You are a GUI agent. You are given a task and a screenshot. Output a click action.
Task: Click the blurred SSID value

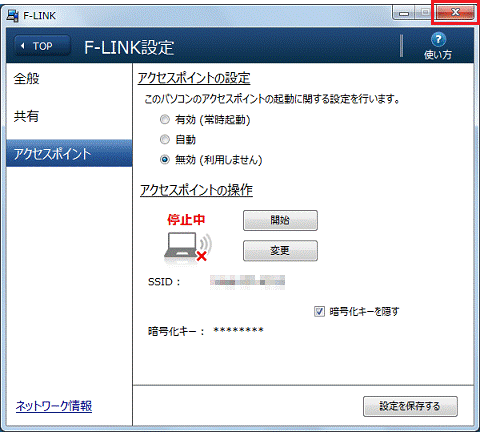(x=247, y=282)
